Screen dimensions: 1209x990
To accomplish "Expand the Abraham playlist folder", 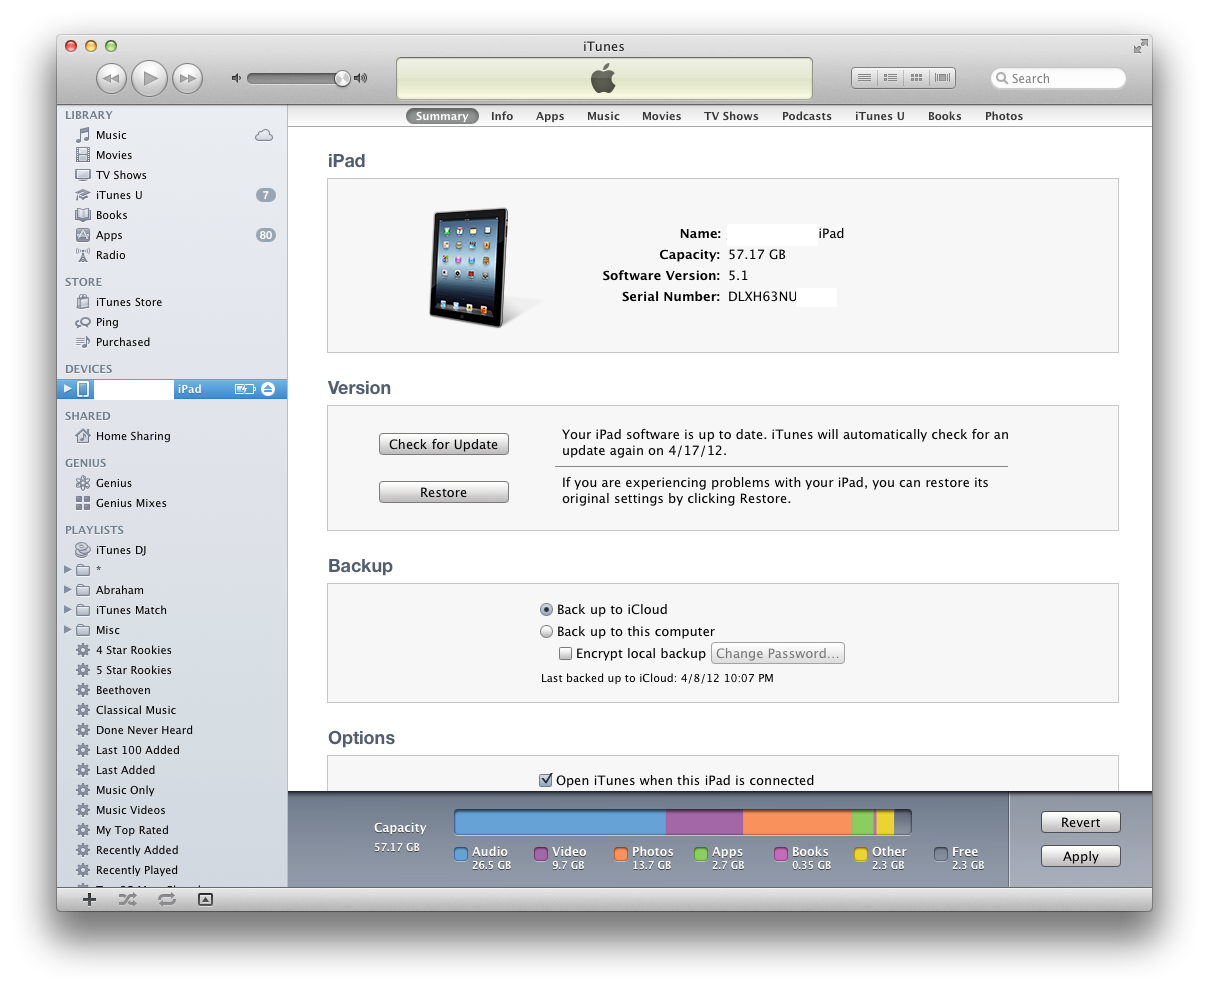I will tap(68, 590).
